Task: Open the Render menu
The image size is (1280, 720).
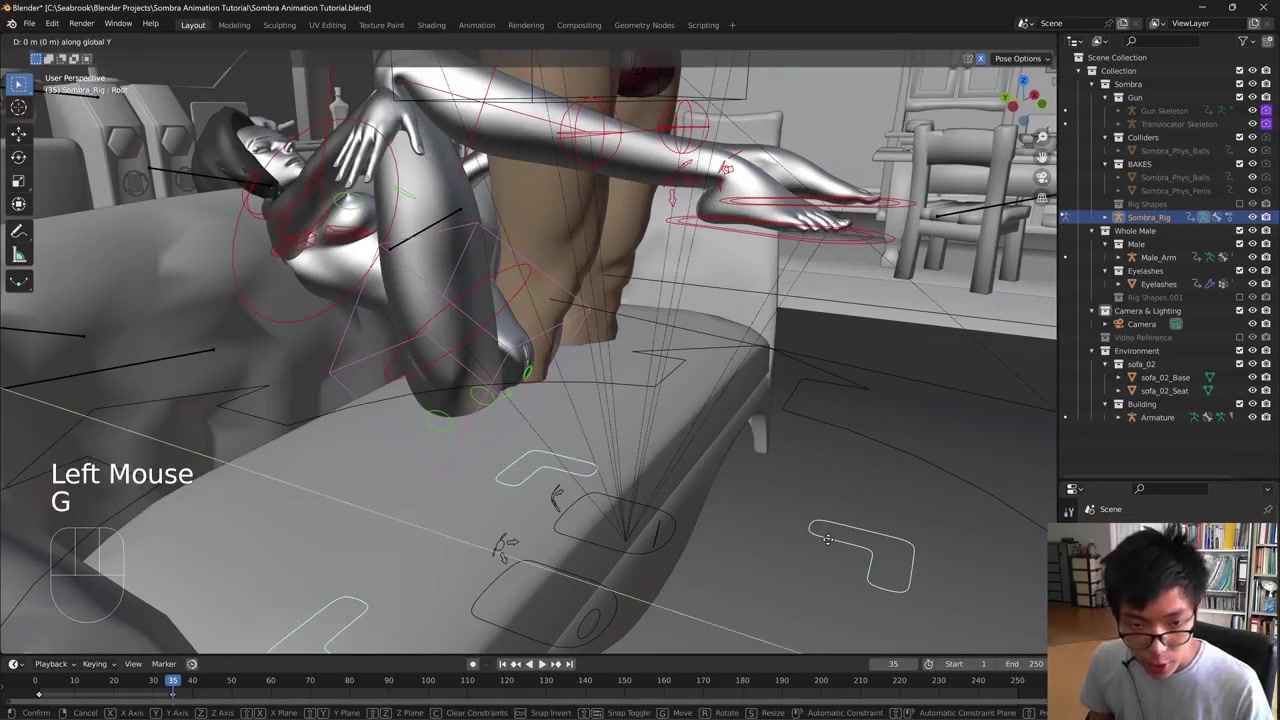Action: (x=81, y=24)
